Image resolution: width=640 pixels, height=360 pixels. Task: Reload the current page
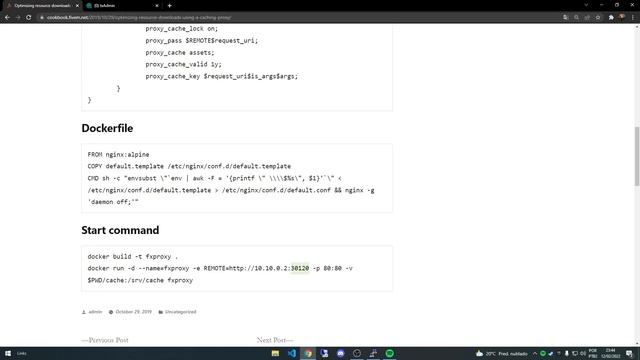tap(29, 18)
